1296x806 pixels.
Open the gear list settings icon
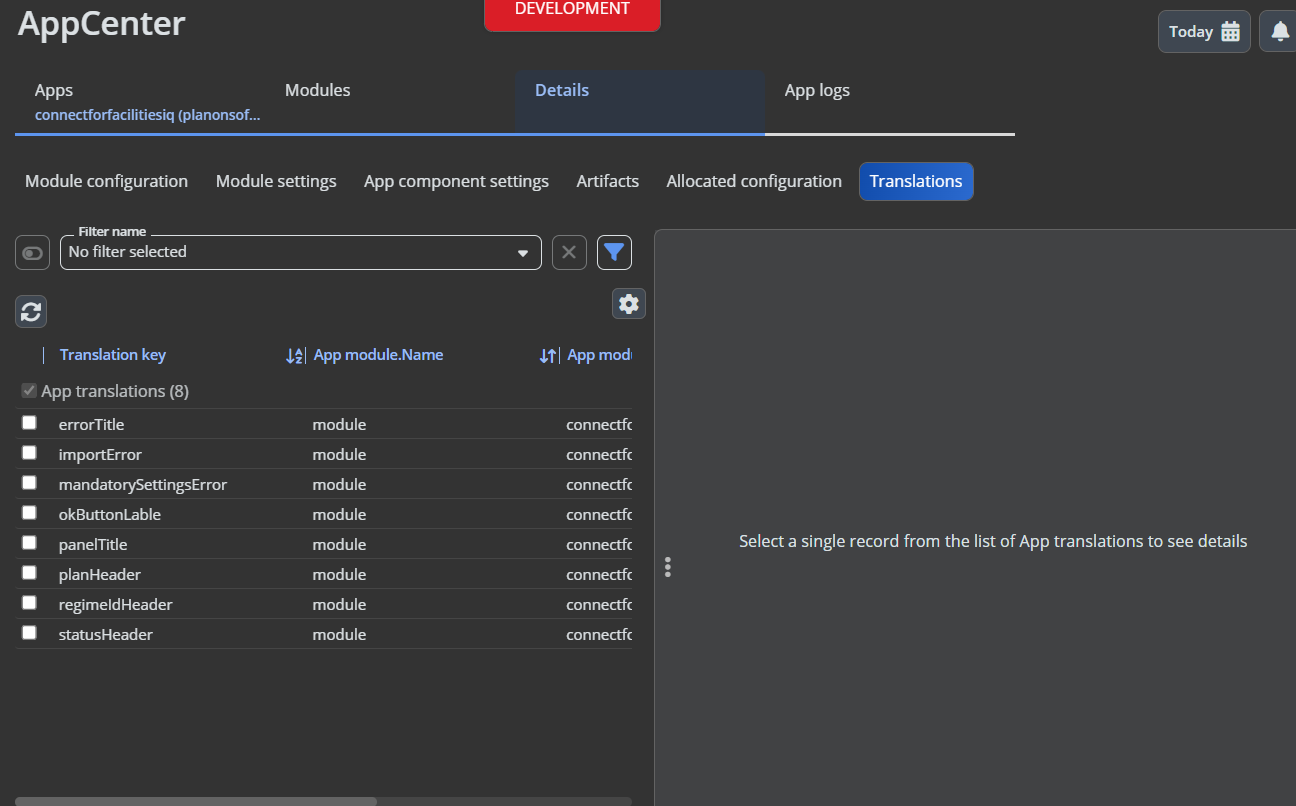pos(629,303)
